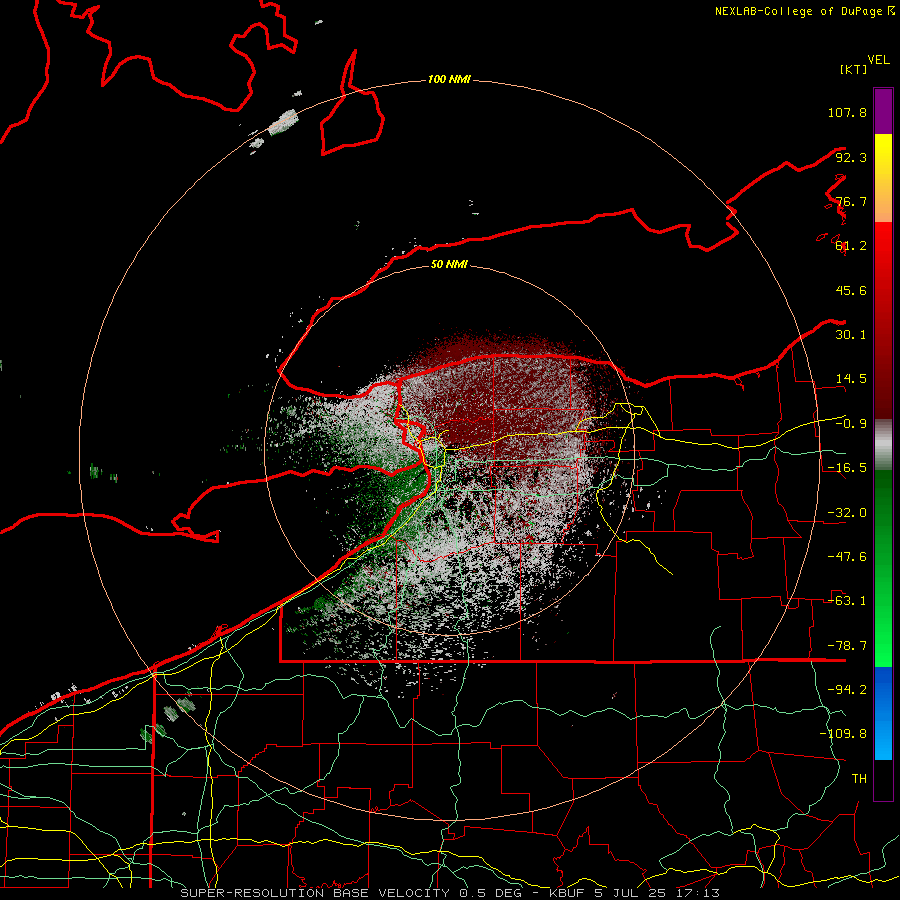Click the 100 NMI range ring label
This screenshot has height=900, width=900.
[449, 79]
